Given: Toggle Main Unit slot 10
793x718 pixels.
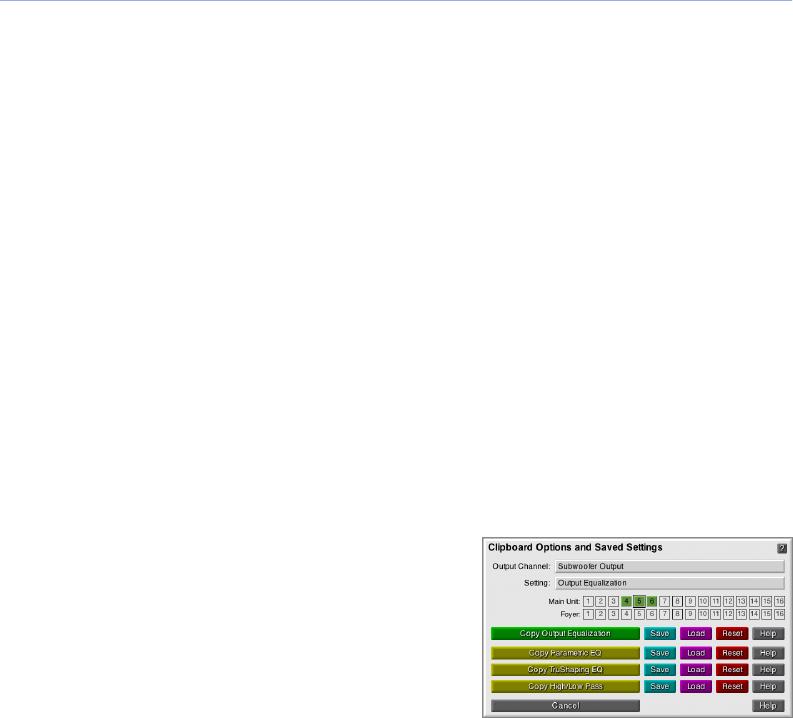Looking at the screenshot, I should click(703, 601).
